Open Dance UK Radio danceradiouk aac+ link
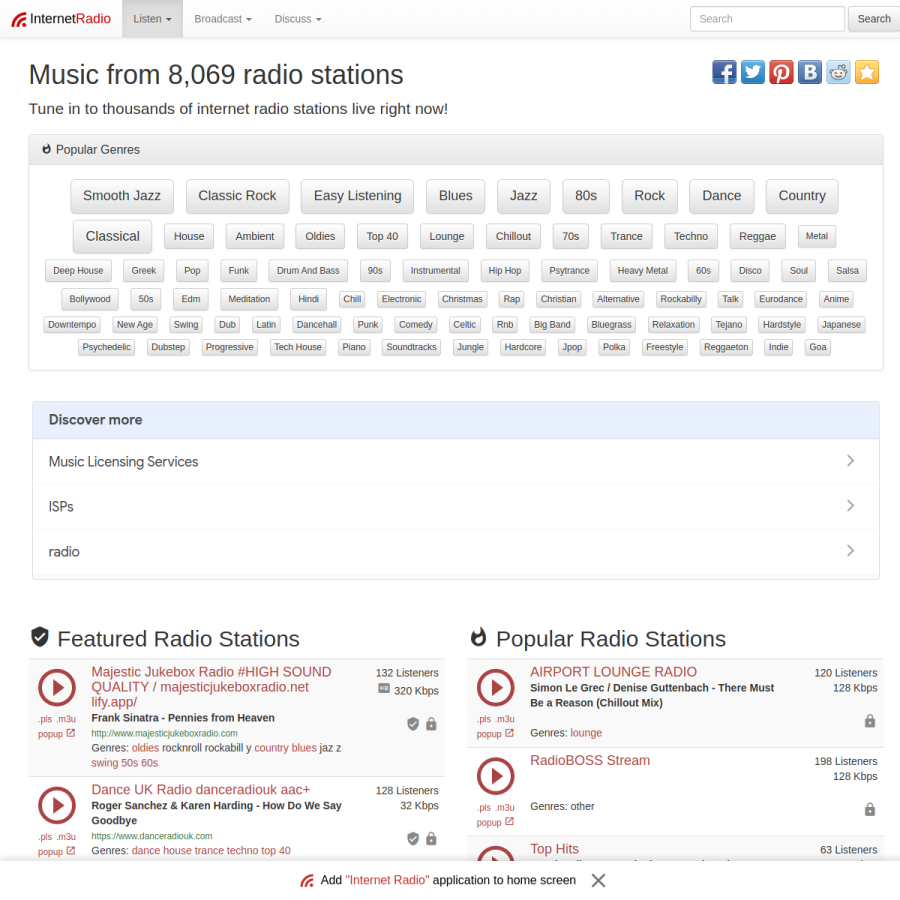The height and width of the screenshot is (900, 900). click(201, 790)
